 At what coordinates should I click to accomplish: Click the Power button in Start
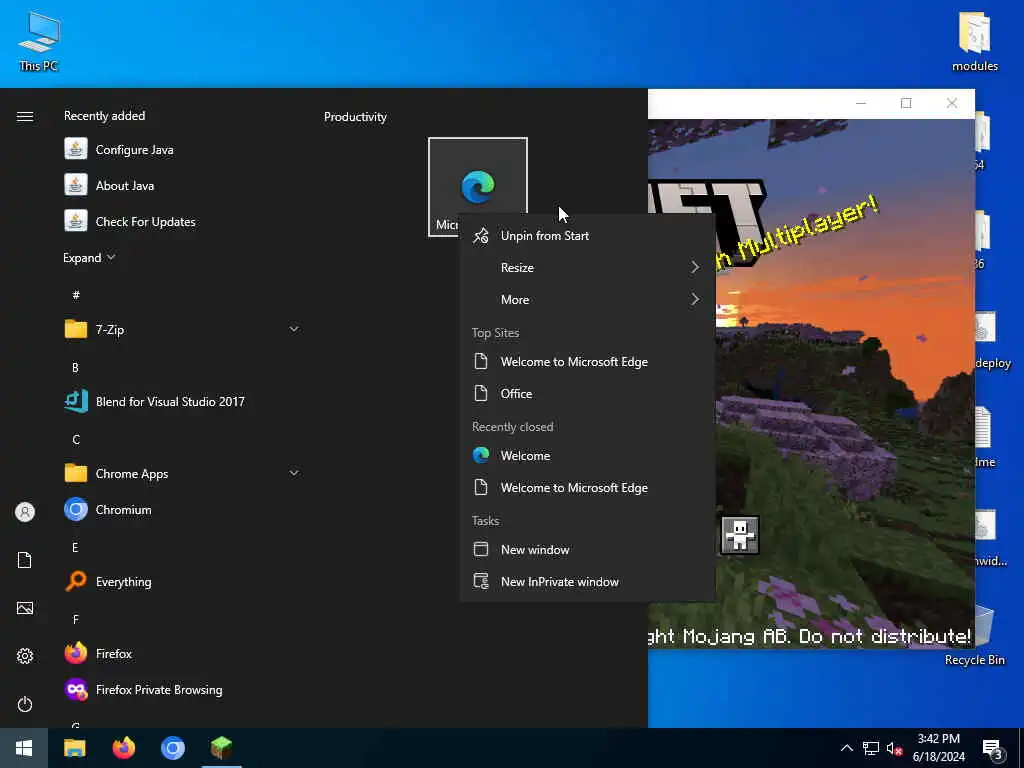25,704
